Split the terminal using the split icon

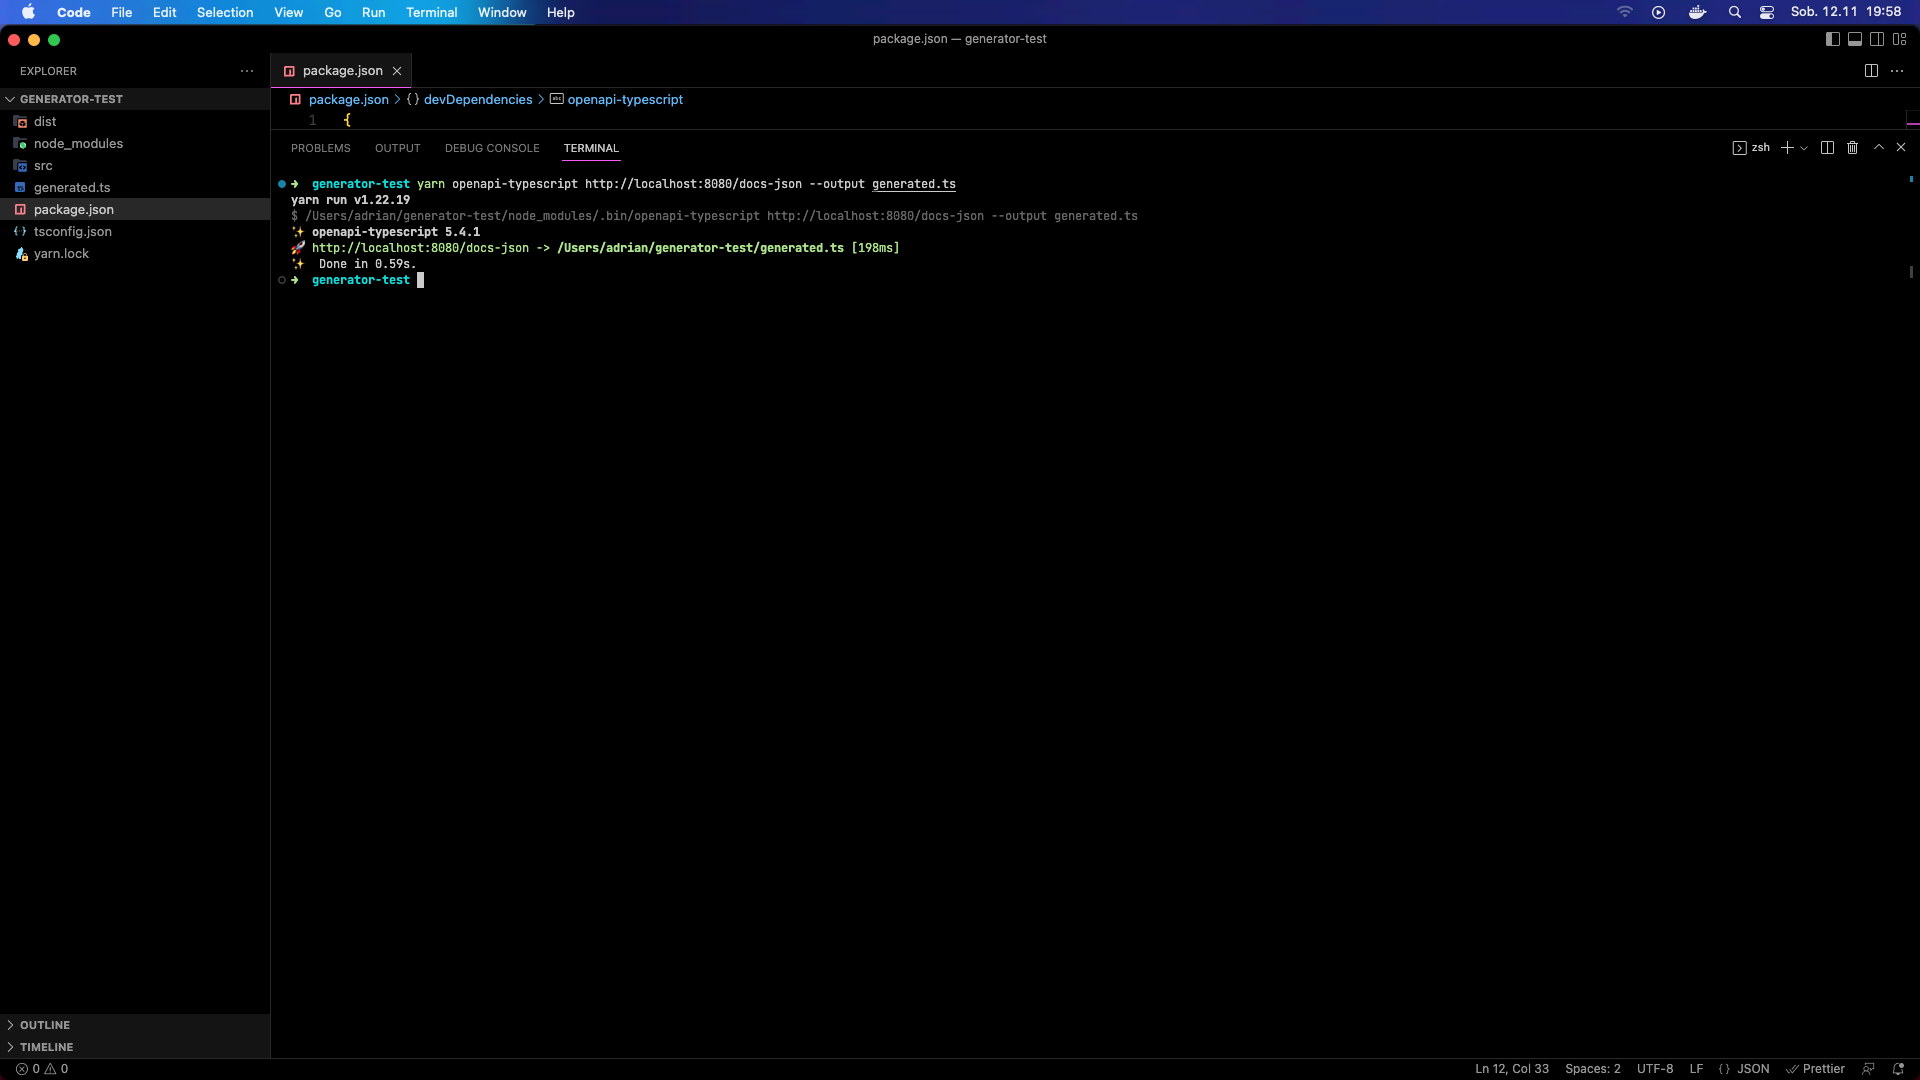coord(1827,147)
